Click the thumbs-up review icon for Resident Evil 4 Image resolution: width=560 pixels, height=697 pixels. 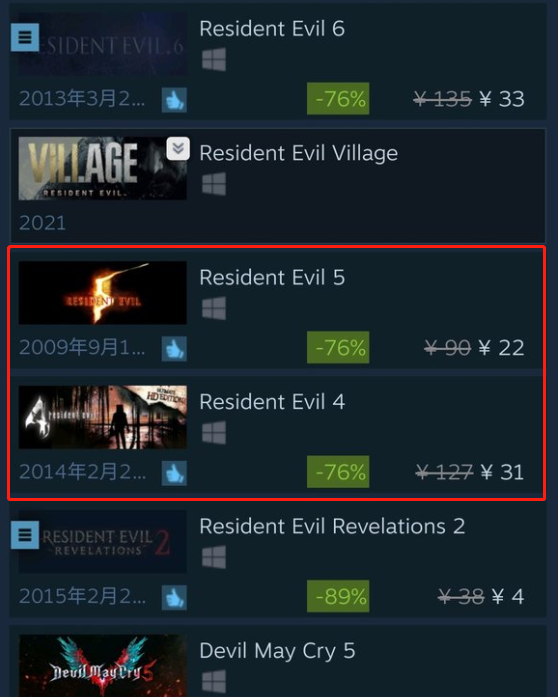point(174,473)
